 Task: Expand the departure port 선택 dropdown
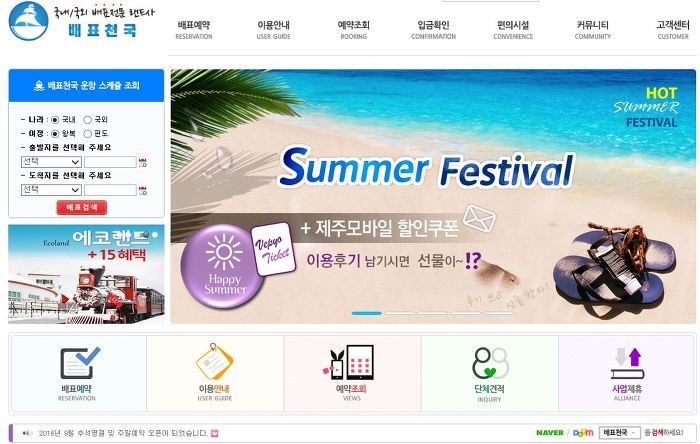point(51,162)
